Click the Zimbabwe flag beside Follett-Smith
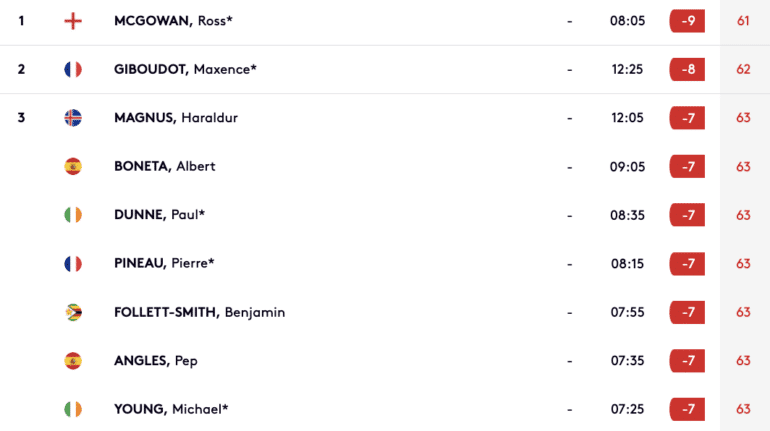770x431 pixels. [x=73, y=312]
